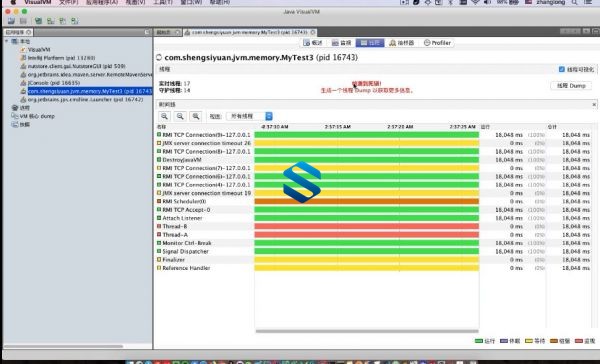This screenshot has width=600, height=364.
Task: Select the Thread-A row in thread list
Action: pos(205,235)
